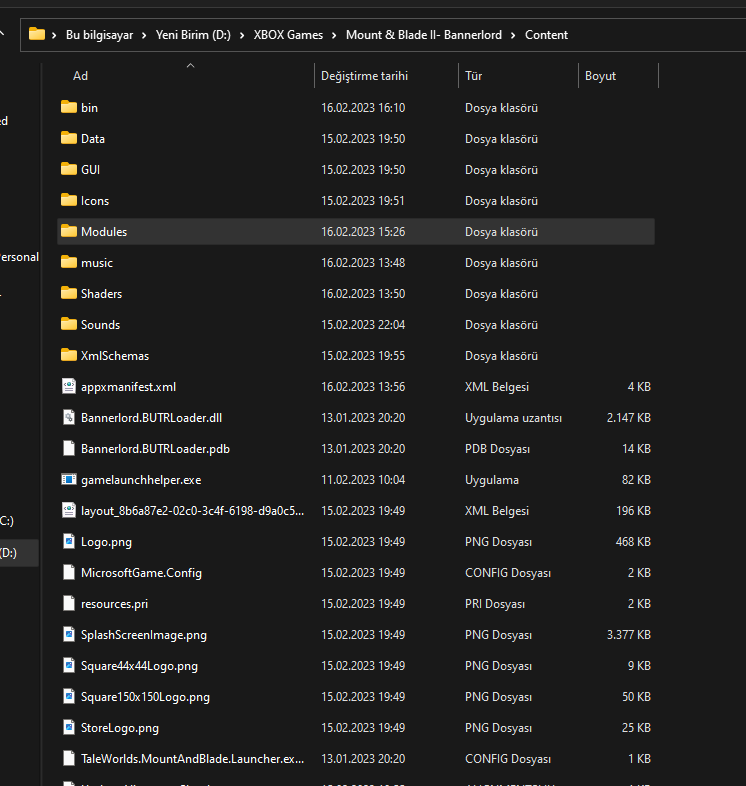This screenshot has height=786, width=746.
Task: Expand chevron after Mount & Blade II- Bannerlord
Action: [x=513, y=35]
